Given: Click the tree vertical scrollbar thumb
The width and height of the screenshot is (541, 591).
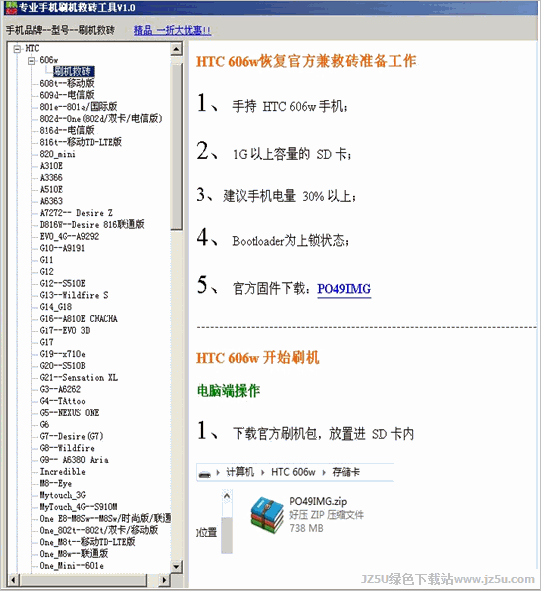Looking at the screenshot, I should (176, 147).
